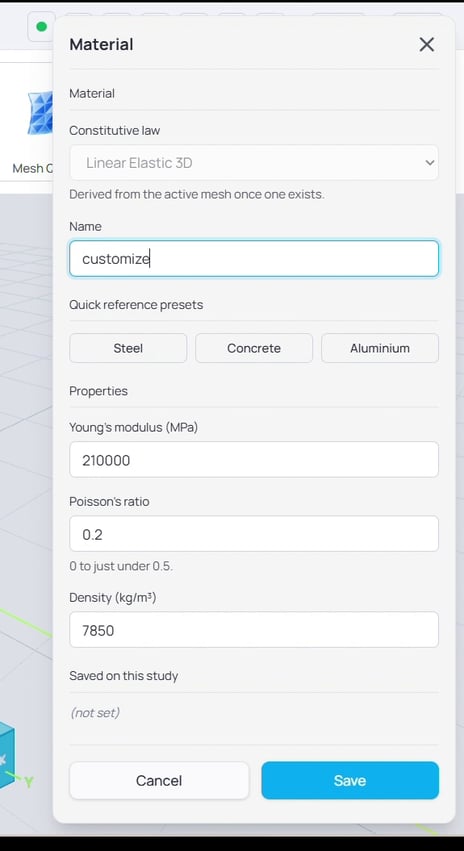Click the grid viewport area left of the dialog

pyautogui.click(x=26, y=434)
